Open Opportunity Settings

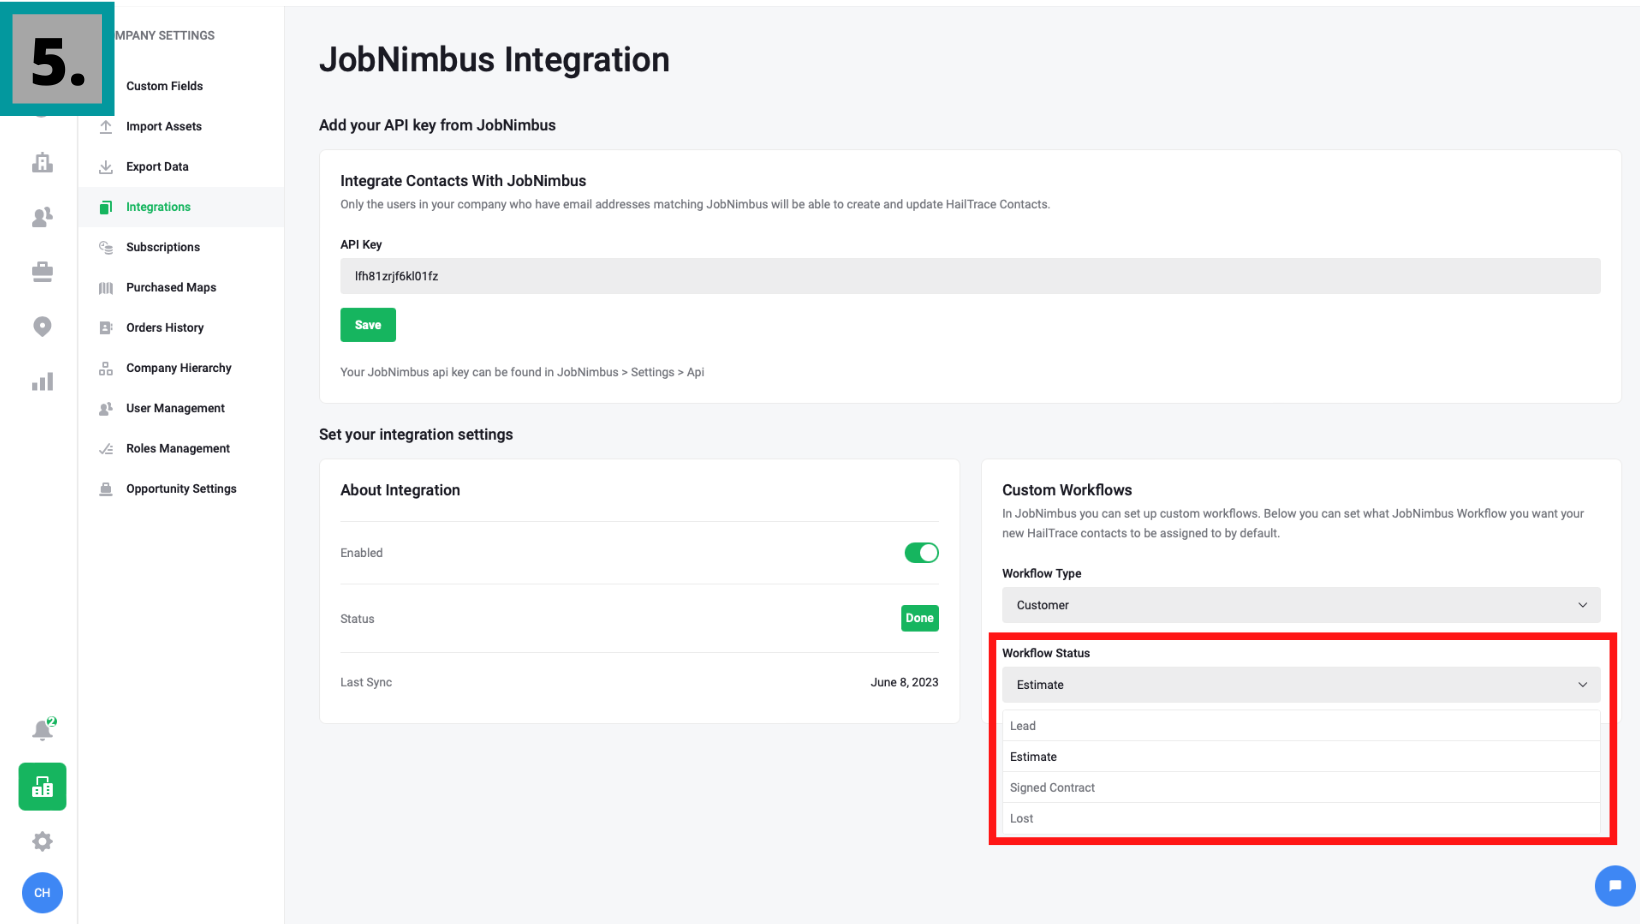181,489
